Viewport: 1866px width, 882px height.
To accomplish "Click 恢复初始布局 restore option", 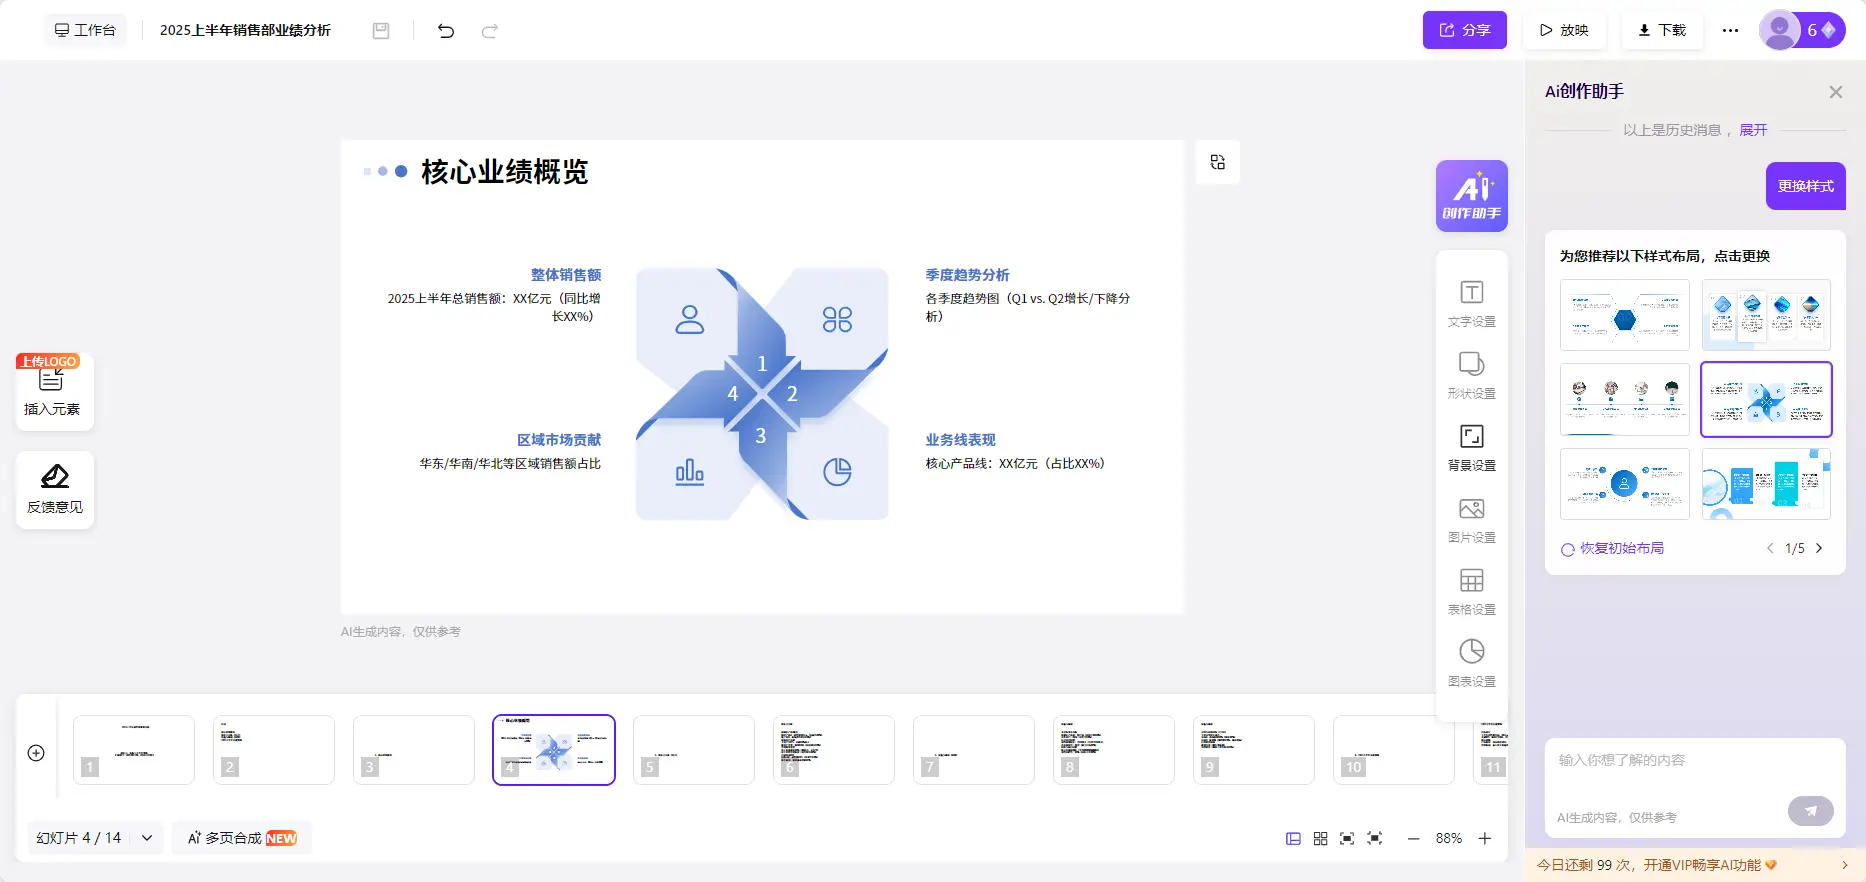I will [1612, 549].
